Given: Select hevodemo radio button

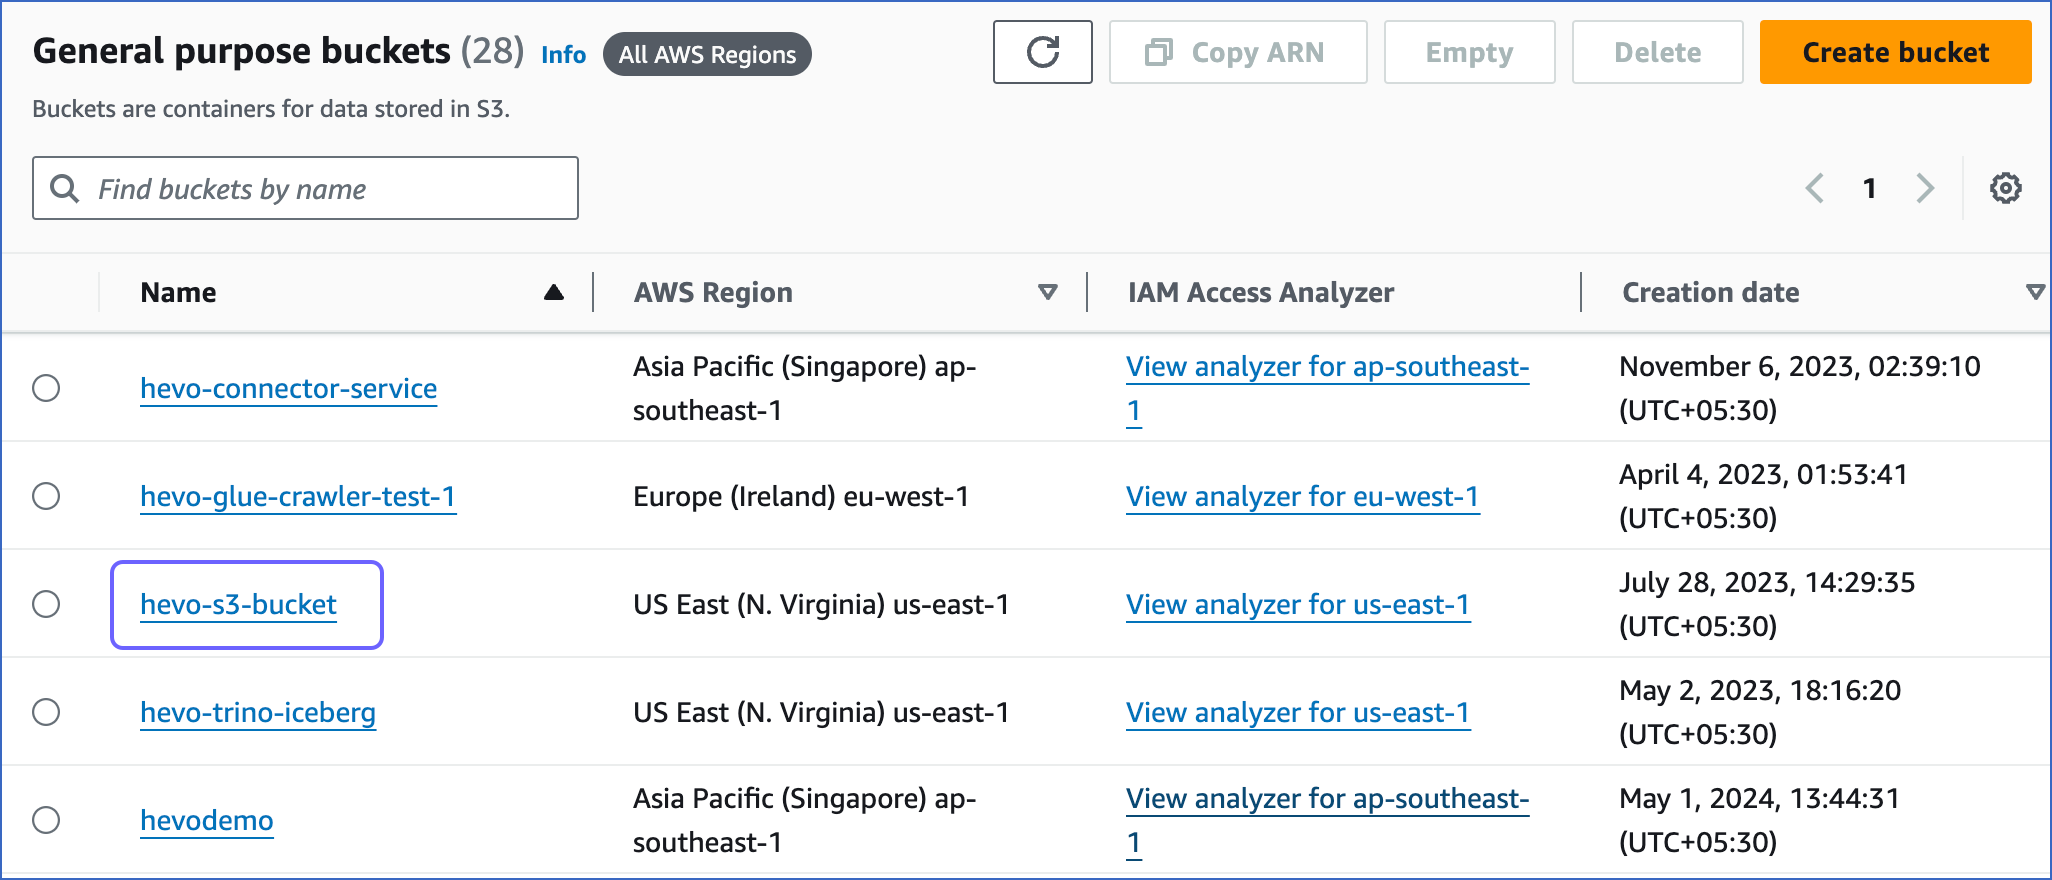Looking at the screenshot, I should (46, 820).
